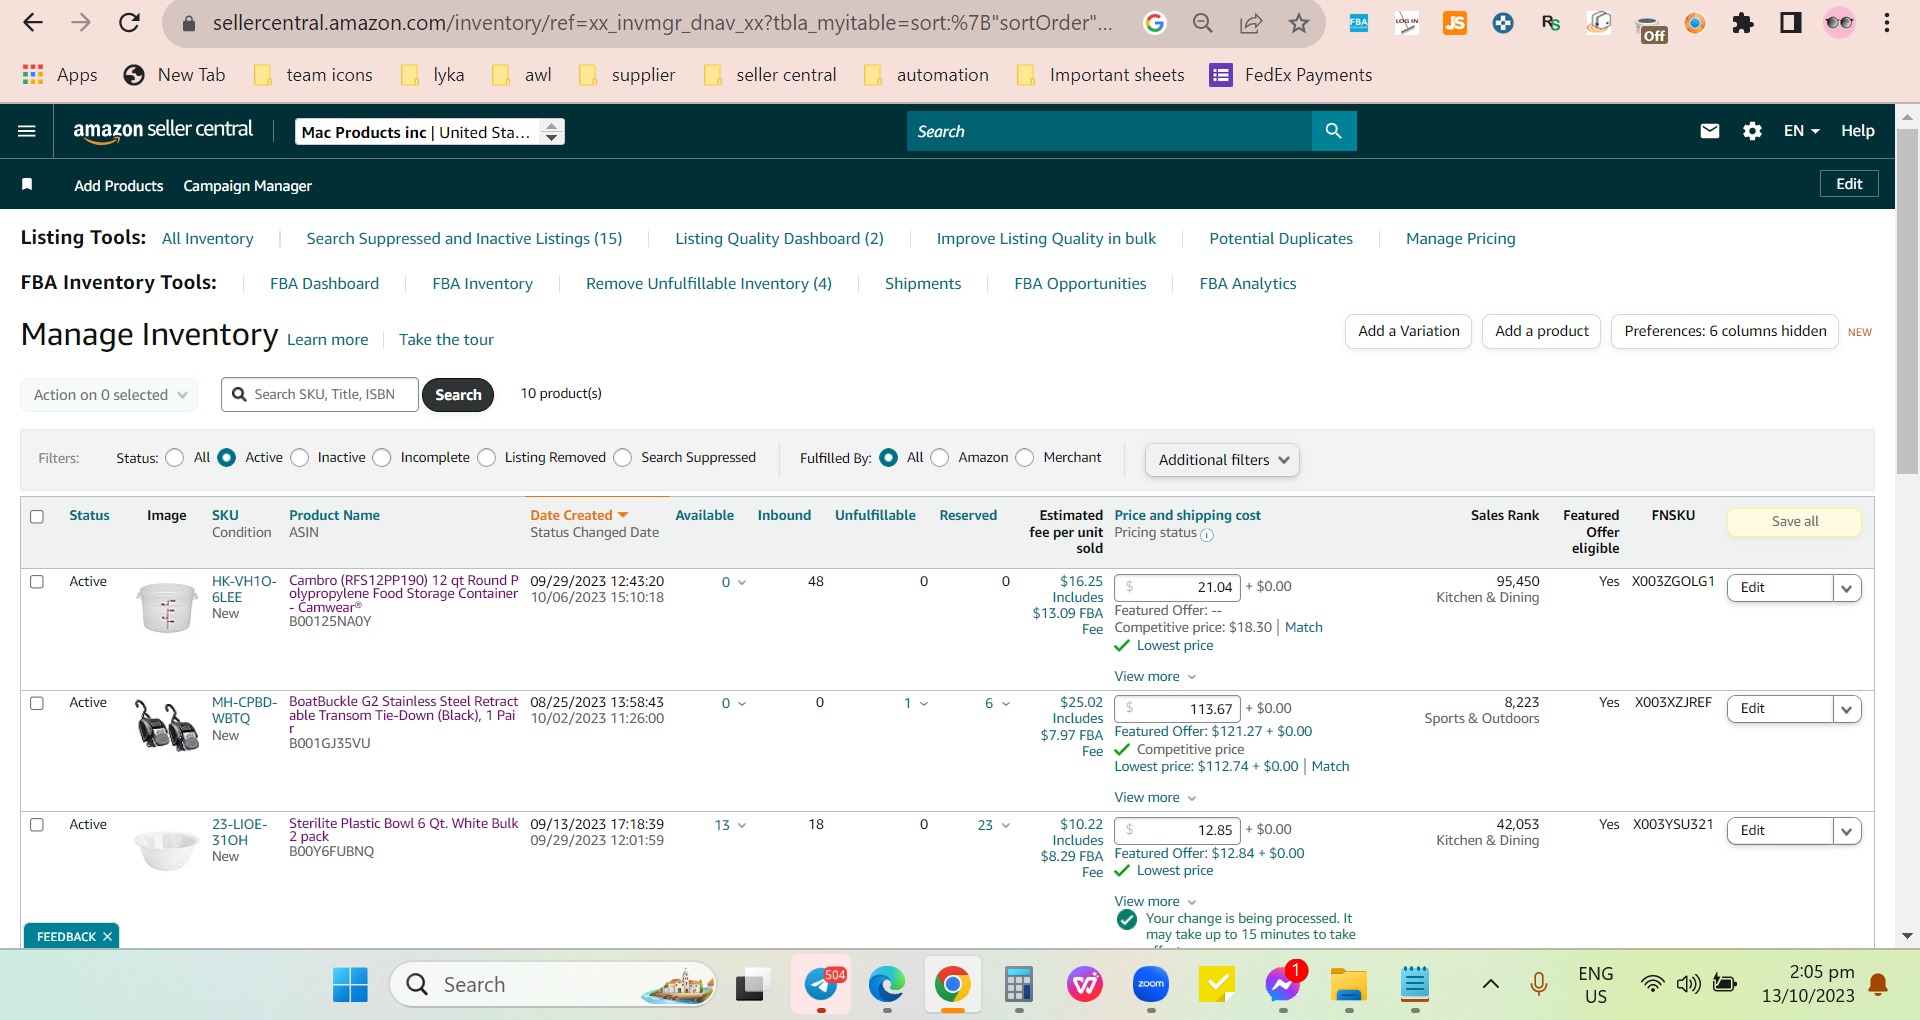Open Add Products menu item
Image resolution: width=1920 pixels, height=1020 pixels.
point(119,186)
